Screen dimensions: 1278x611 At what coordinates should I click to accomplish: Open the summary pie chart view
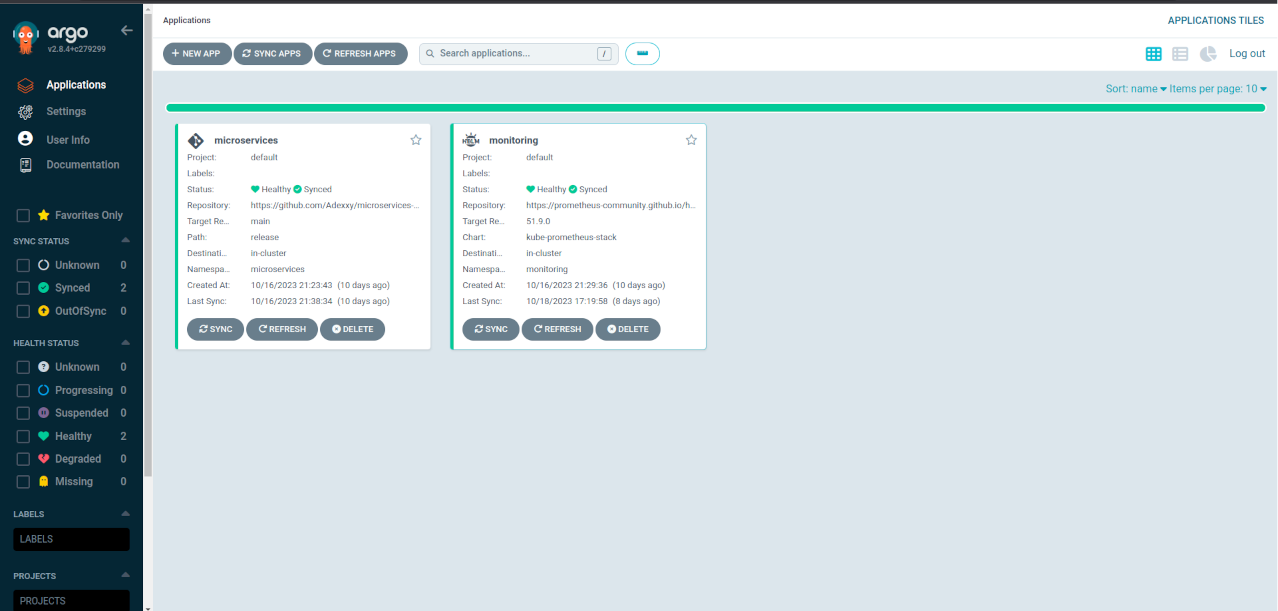tap(1208, 54)
